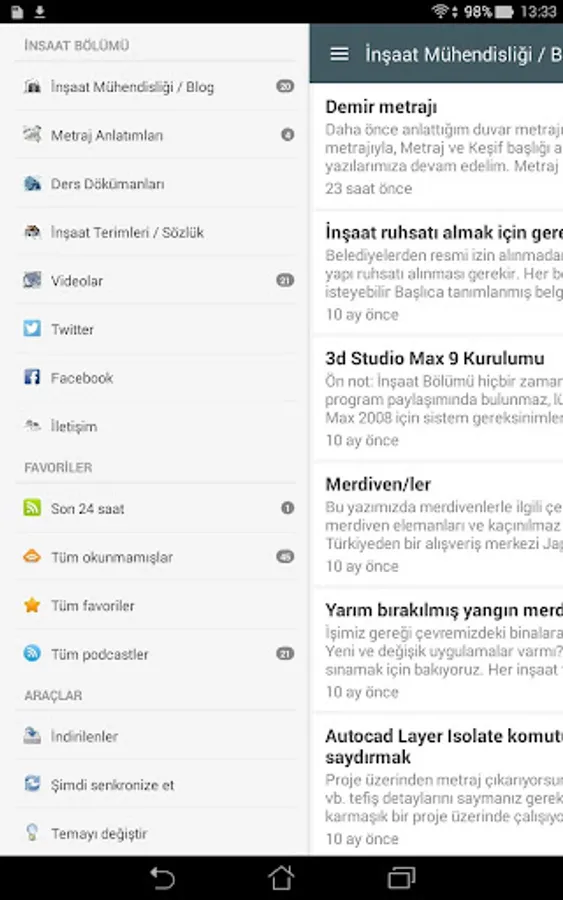Show Son 24 saat feed

pos(158,508)
